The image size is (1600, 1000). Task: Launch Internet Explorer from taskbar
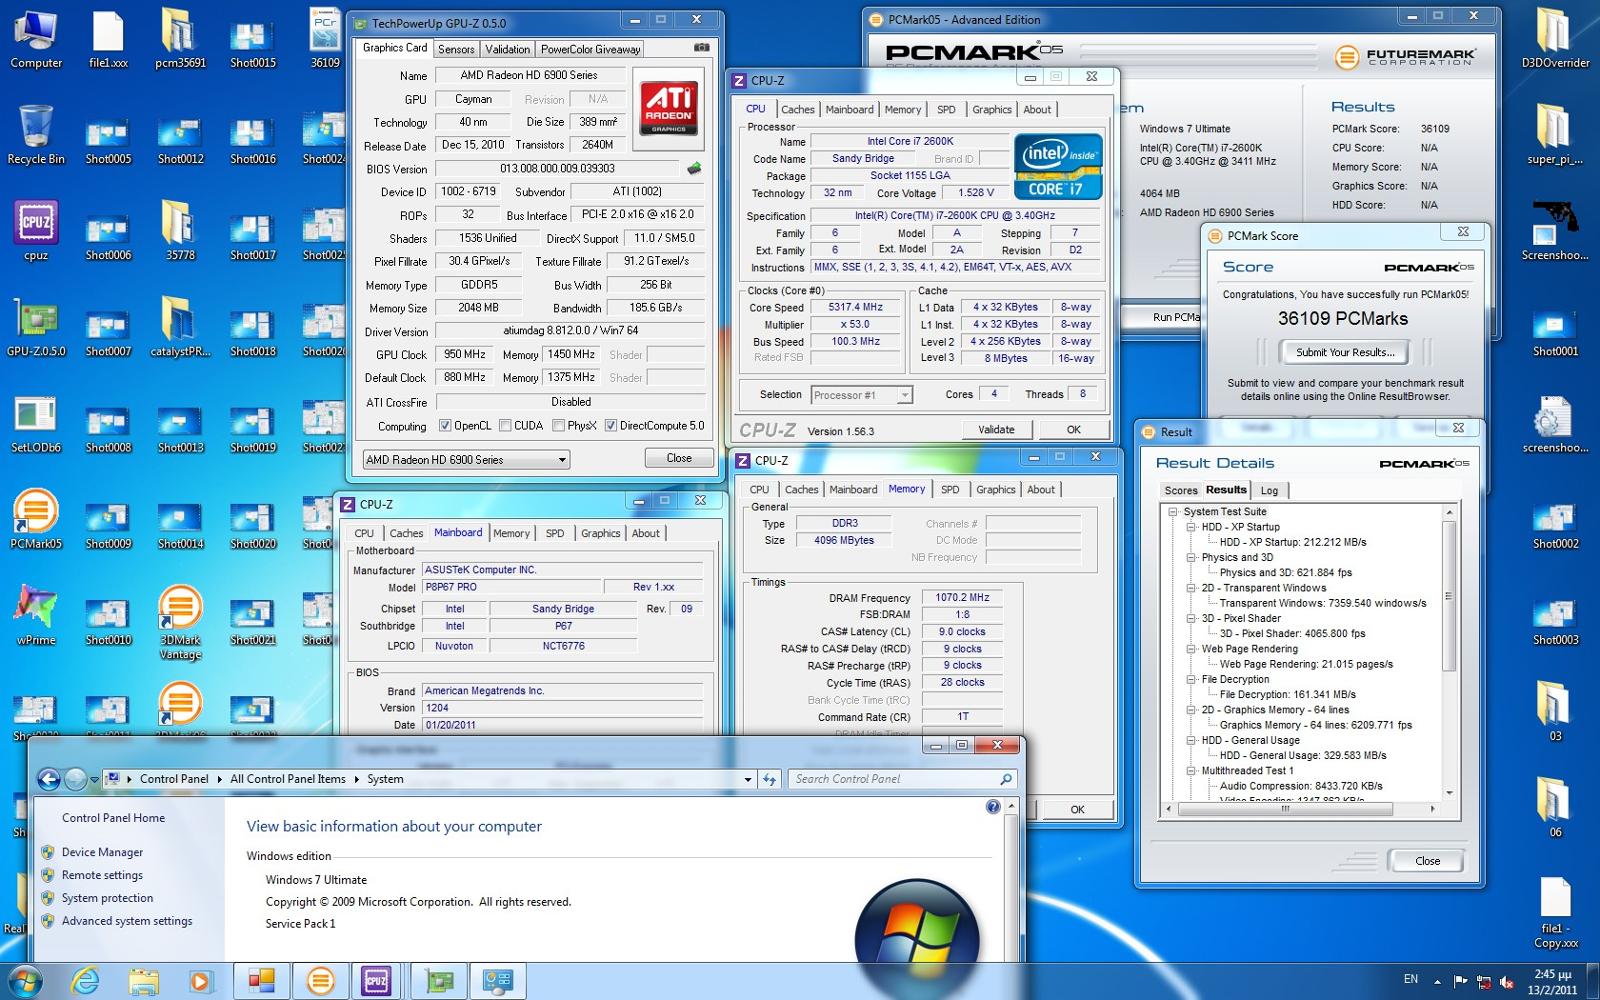pyautogui.click(x=84, y=981)
